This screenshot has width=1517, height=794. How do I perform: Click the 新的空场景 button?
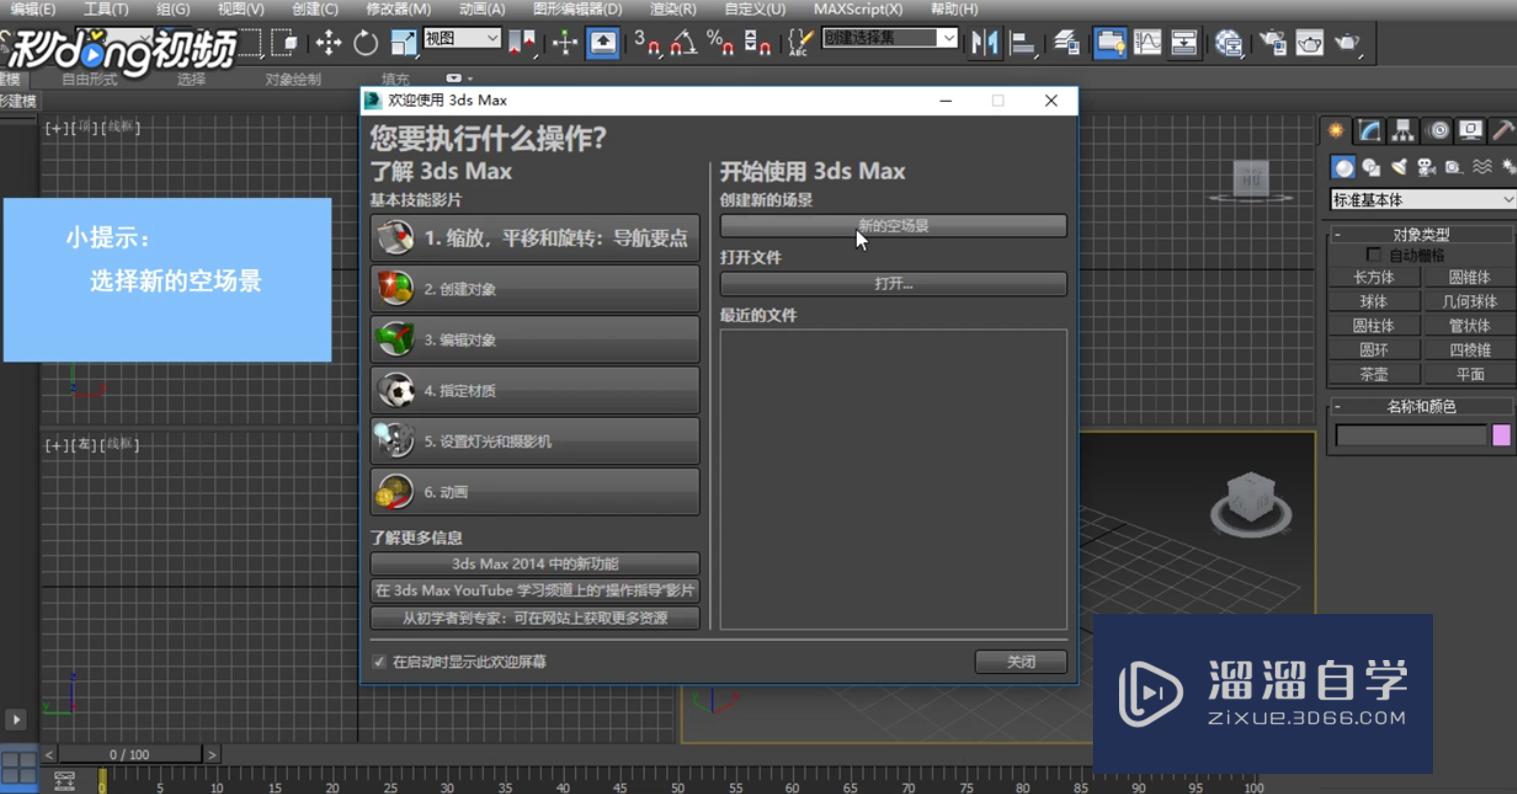tap(893, 226)
